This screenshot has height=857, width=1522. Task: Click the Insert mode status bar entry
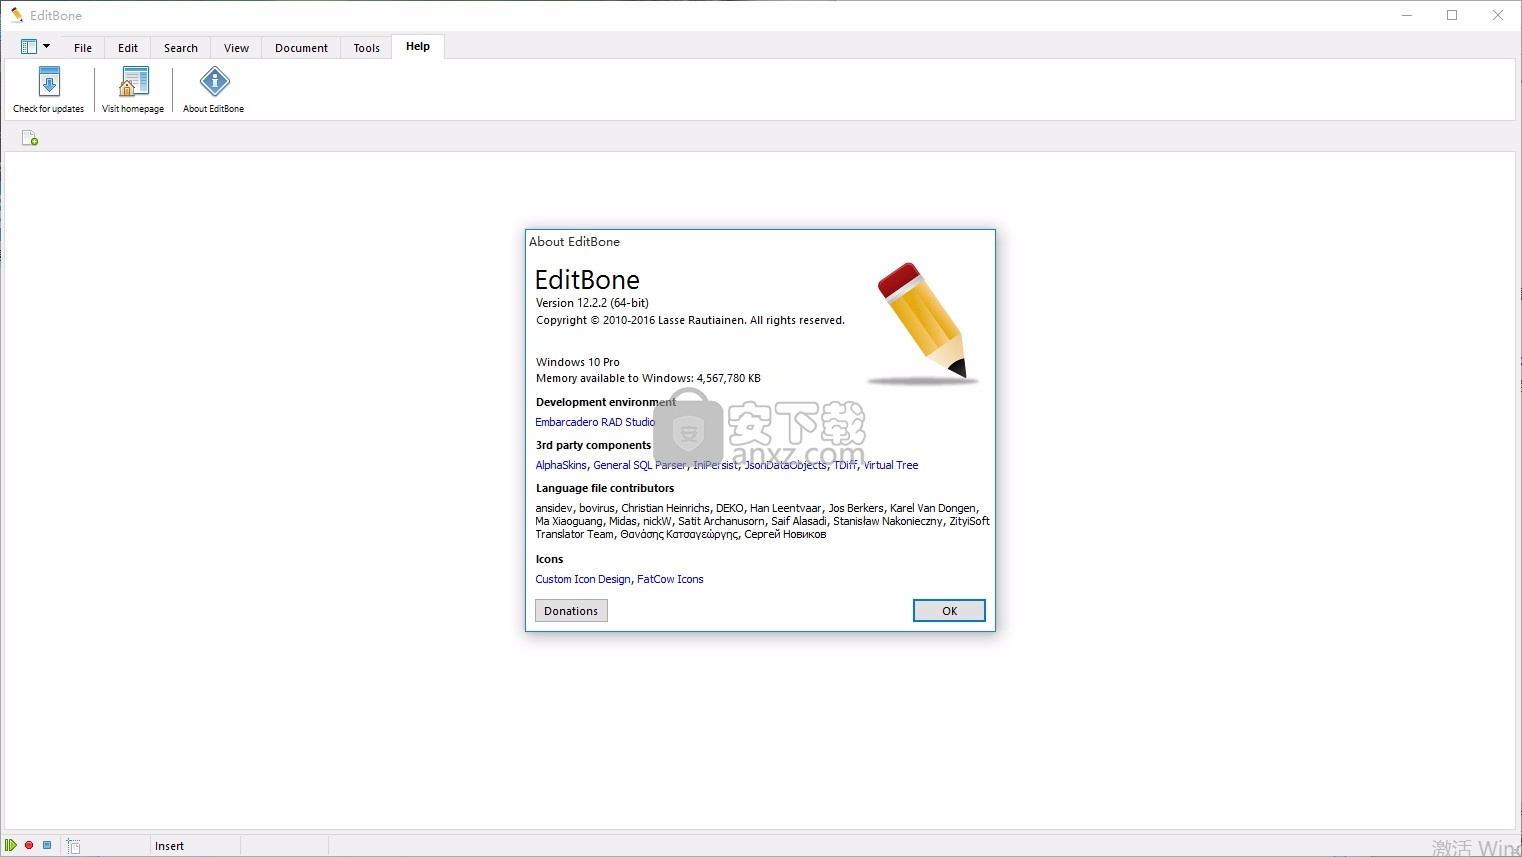pos(169,846)
